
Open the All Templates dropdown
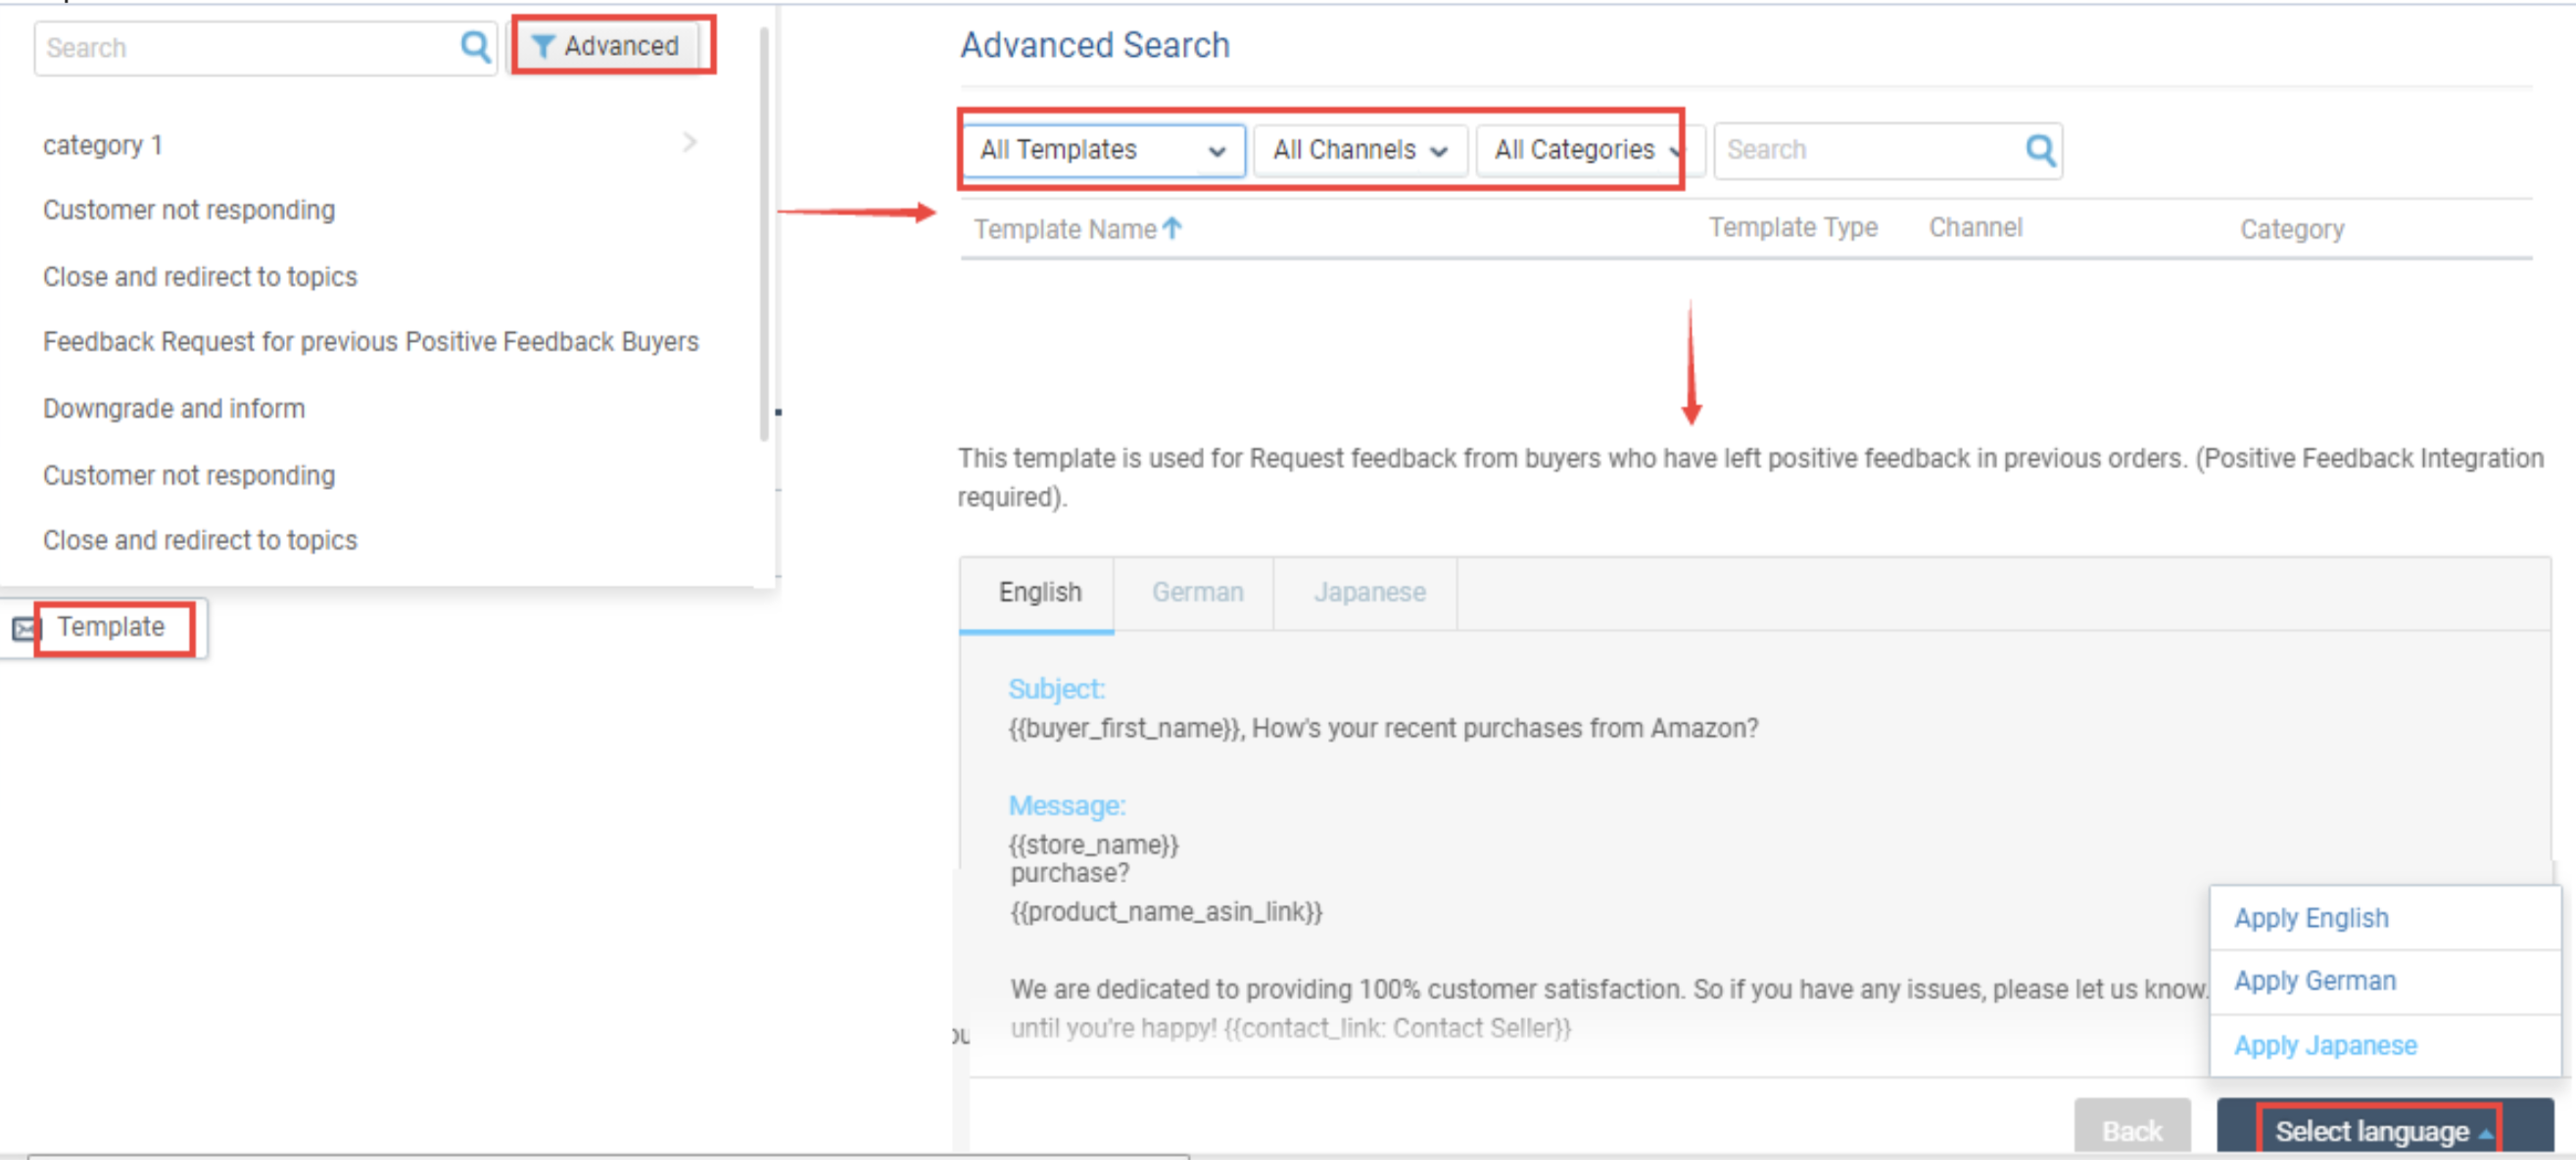1103,150
